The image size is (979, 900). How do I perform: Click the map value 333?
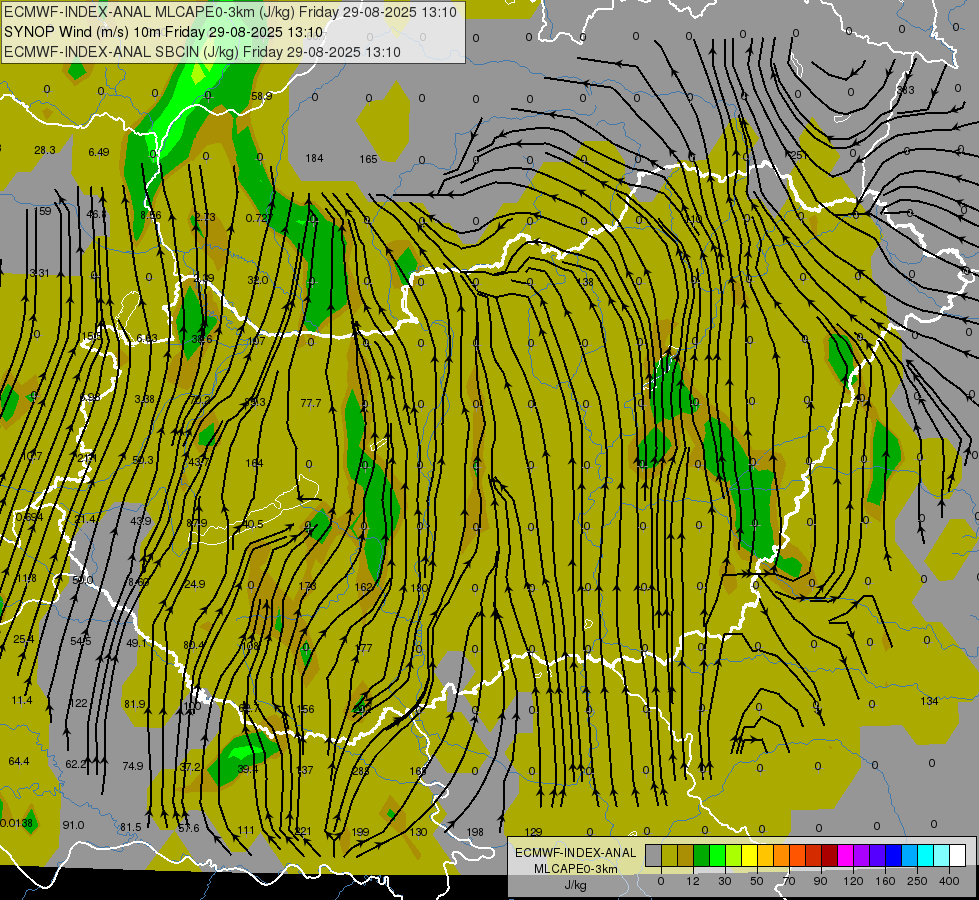(905, 90)
